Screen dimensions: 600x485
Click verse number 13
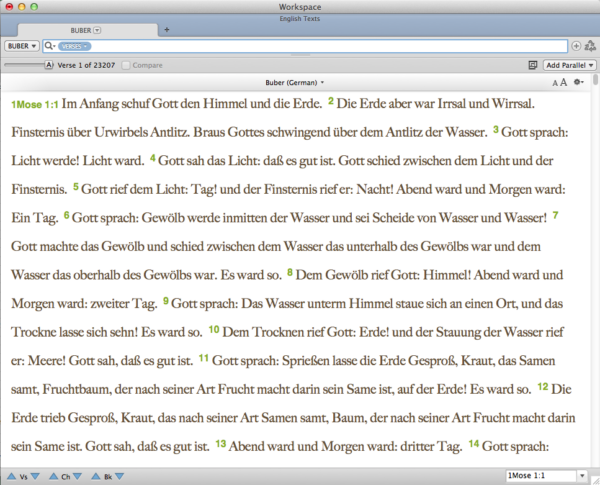pos(221,443)
